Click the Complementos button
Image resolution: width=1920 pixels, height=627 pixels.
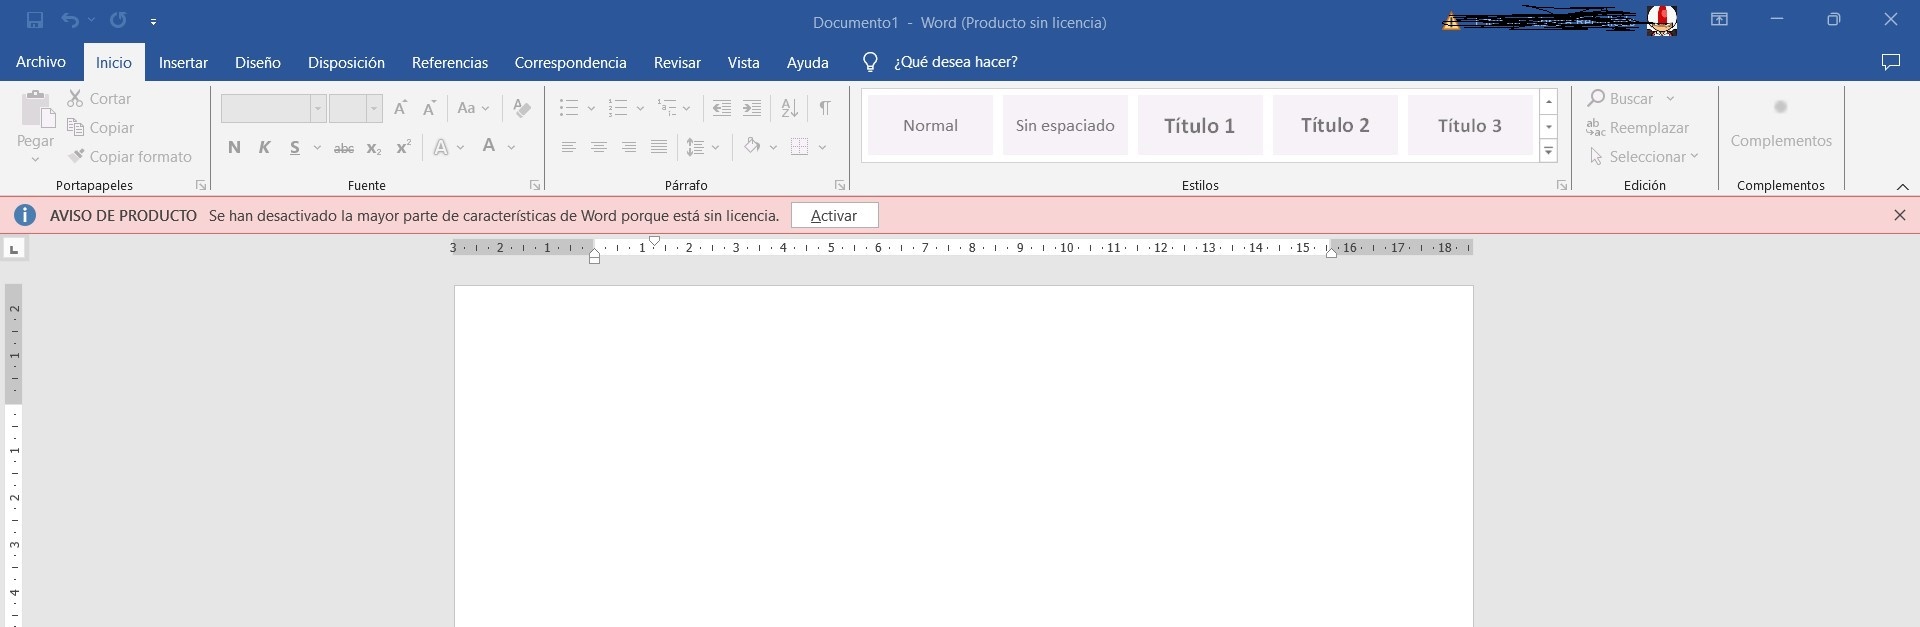tap(1781, 123)
